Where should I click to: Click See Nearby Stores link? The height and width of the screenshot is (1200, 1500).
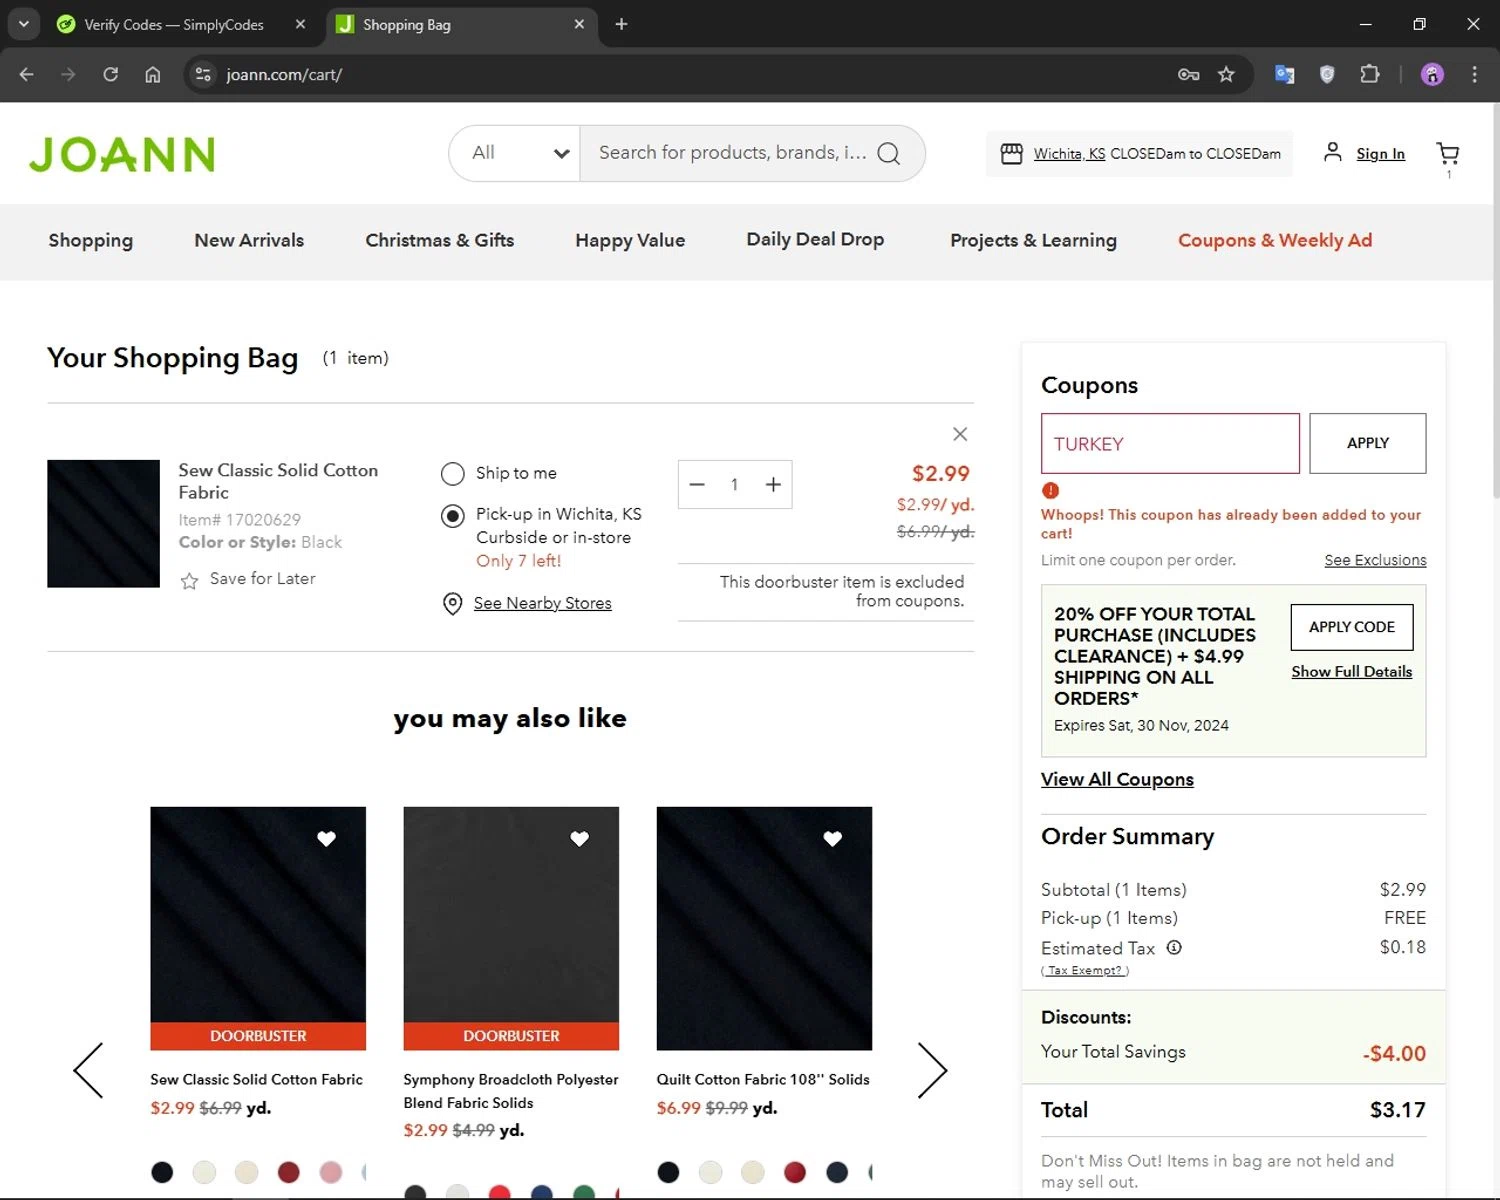tap(542, 603)
